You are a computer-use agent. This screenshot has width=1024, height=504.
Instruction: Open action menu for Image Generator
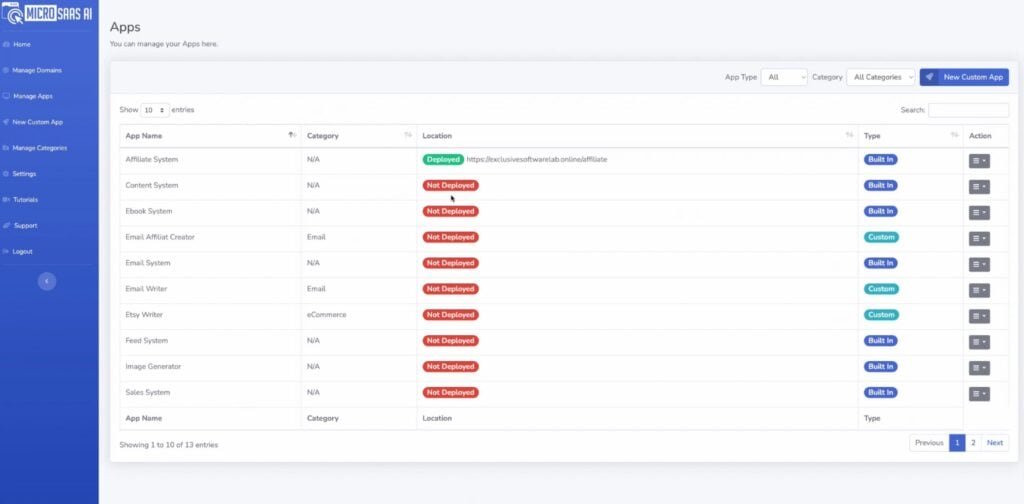979,368
